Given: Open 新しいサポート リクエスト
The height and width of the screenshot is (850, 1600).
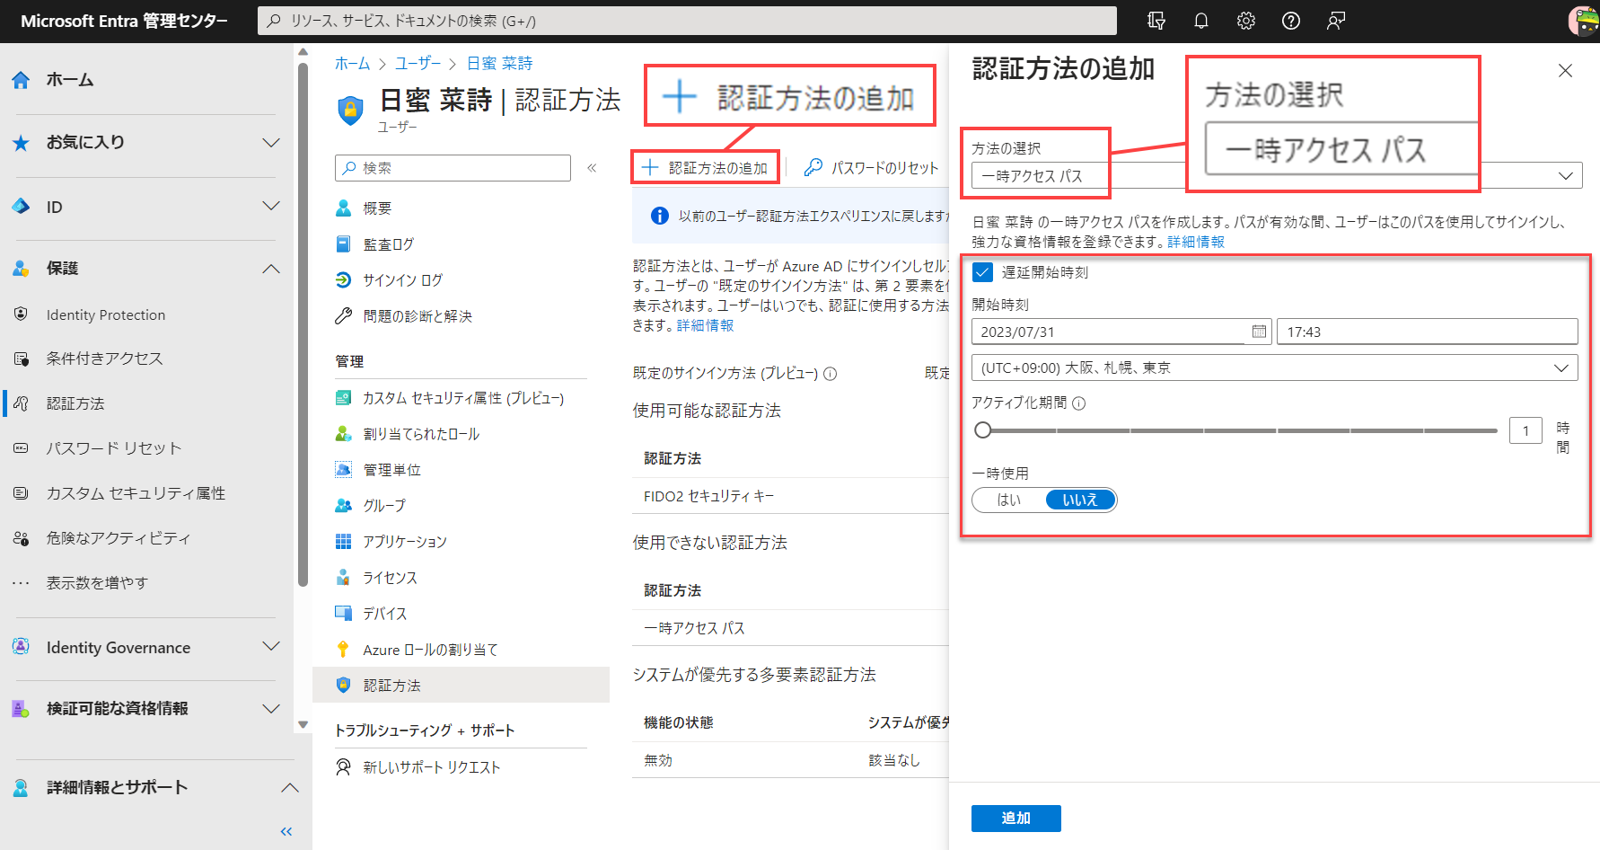Looking at the screenshot, I should 431,767.
